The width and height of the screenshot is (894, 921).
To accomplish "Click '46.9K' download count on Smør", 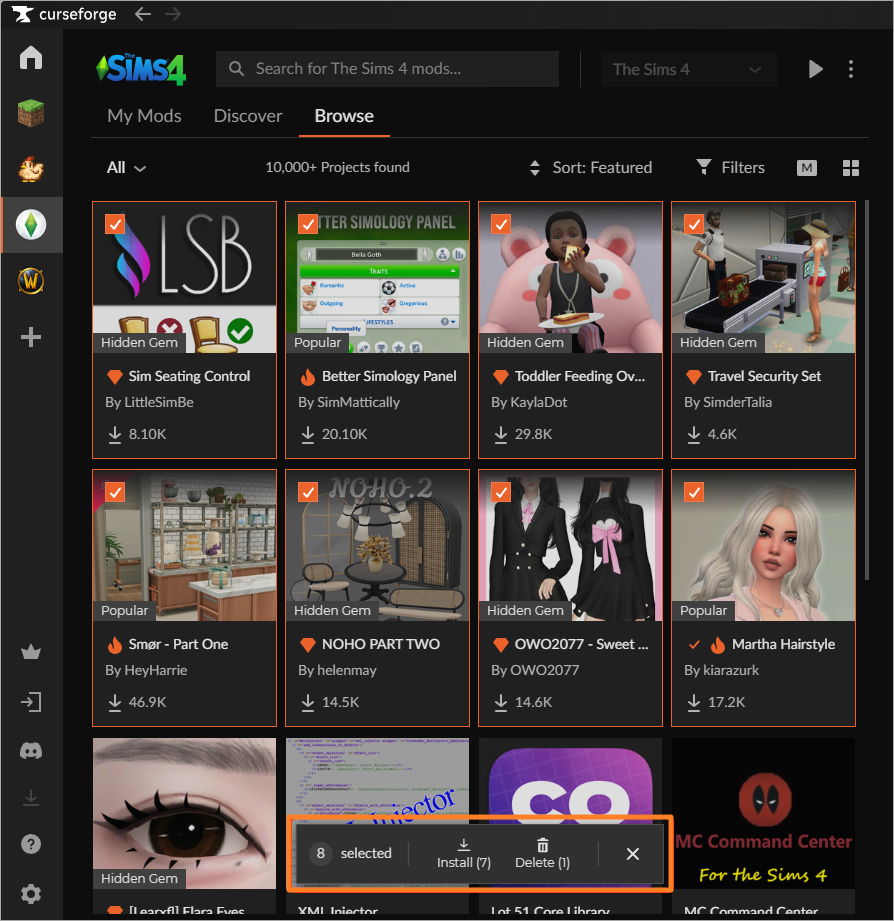I will point(147,702).
